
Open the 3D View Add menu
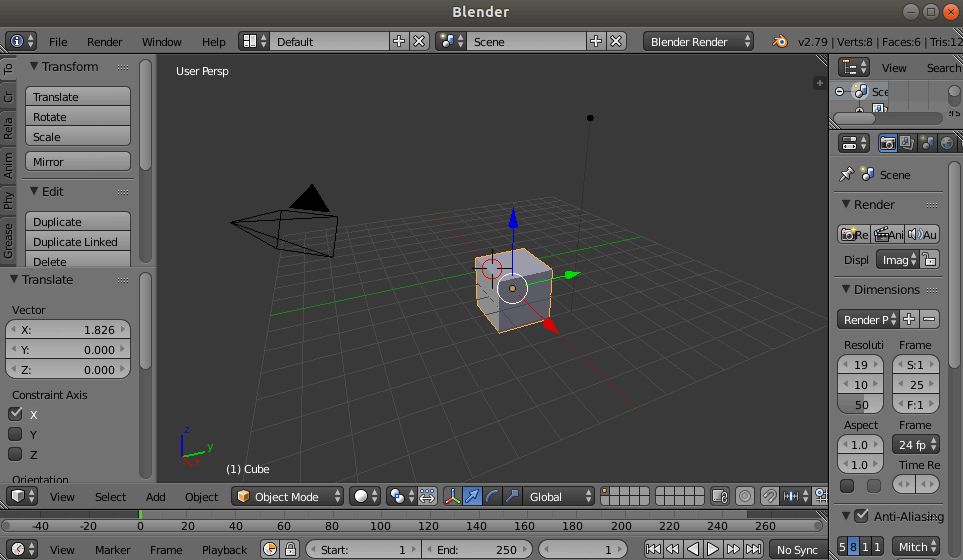155,497
